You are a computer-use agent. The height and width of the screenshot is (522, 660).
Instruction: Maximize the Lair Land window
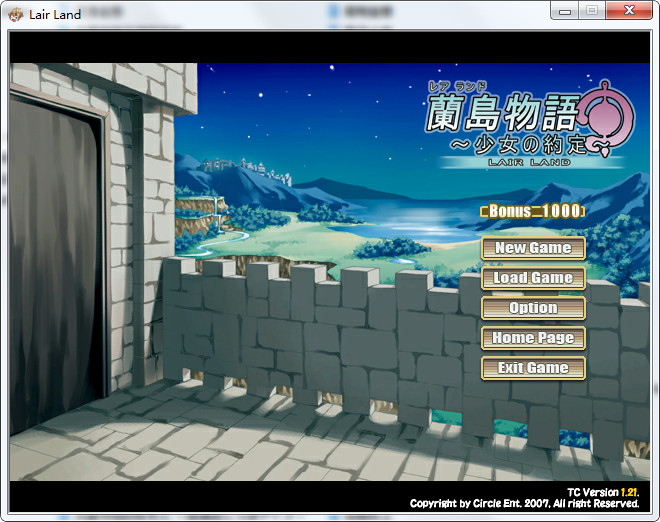coord(591,10)
